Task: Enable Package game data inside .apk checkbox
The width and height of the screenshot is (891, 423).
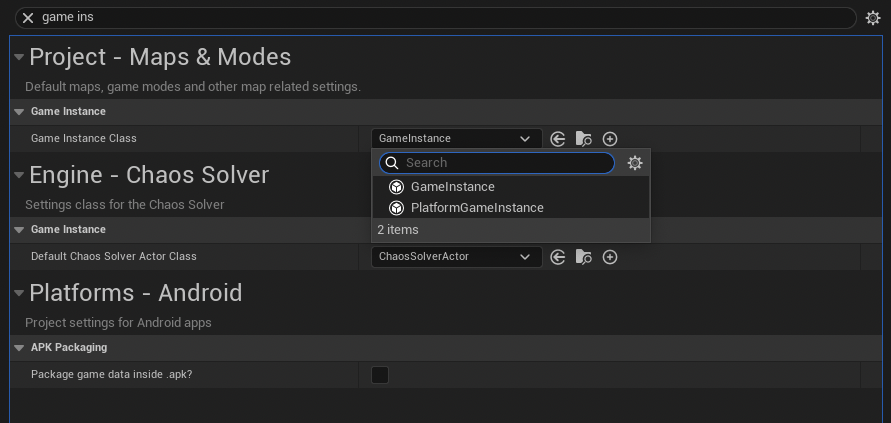Action: click(380, 375)
